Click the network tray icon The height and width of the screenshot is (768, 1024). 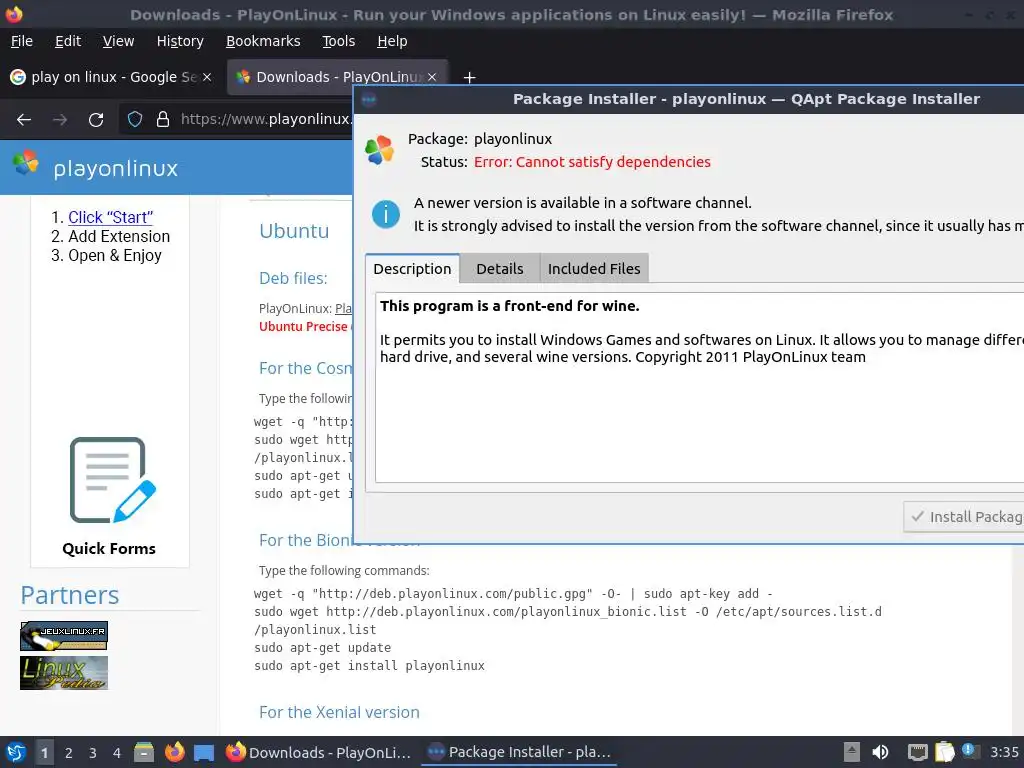[918, 752]
